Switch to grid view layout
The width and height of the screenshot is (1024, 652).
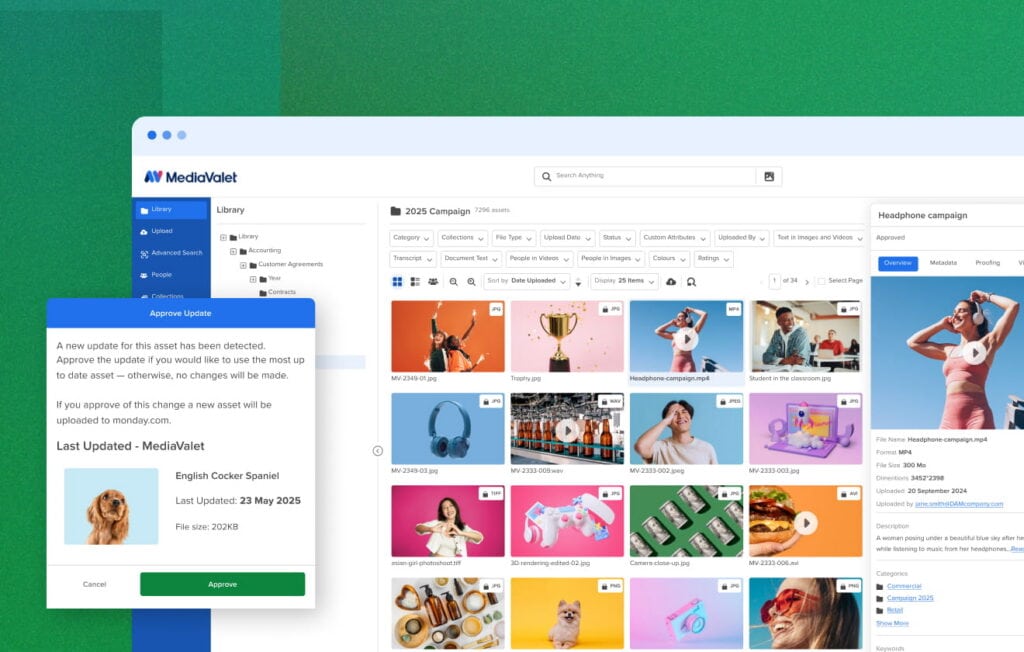coord(397,282)
